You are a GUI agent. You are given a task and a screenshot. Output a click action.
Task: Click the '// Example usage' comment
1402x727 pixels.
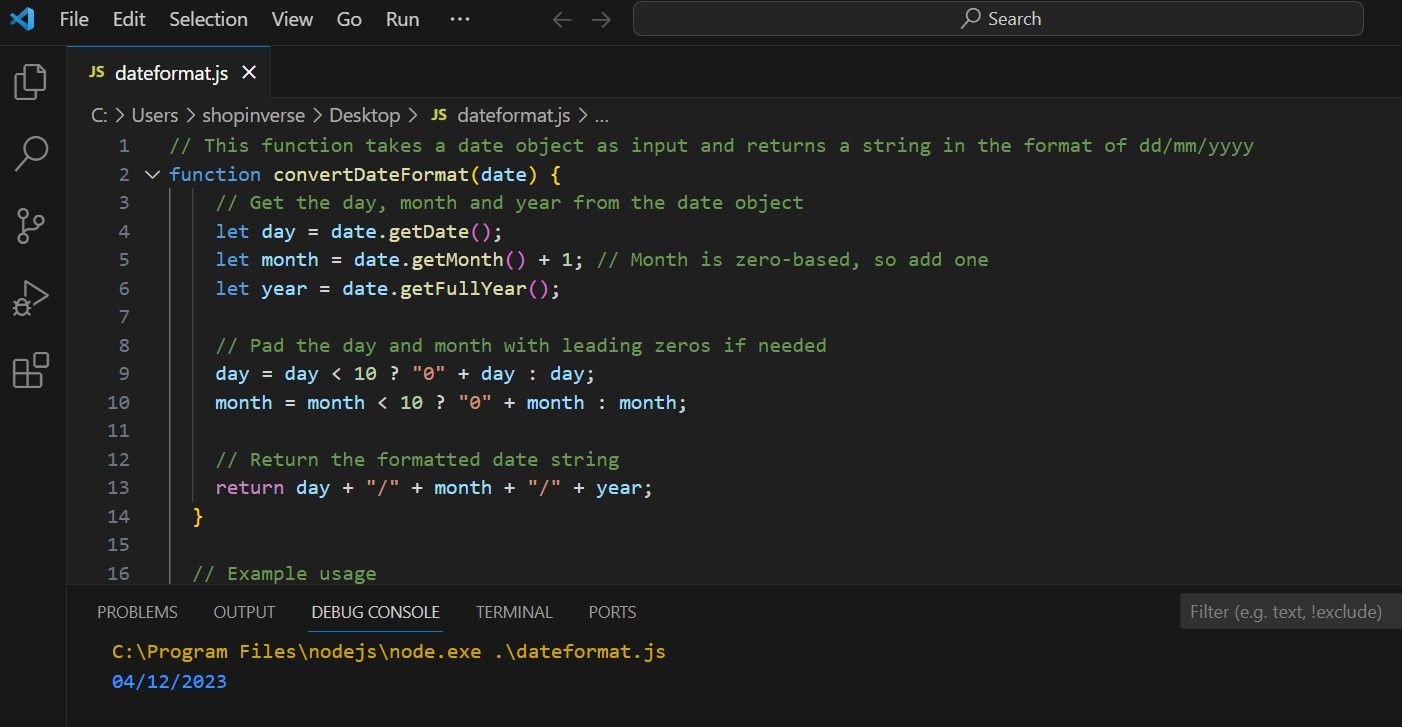pos(285,574)
